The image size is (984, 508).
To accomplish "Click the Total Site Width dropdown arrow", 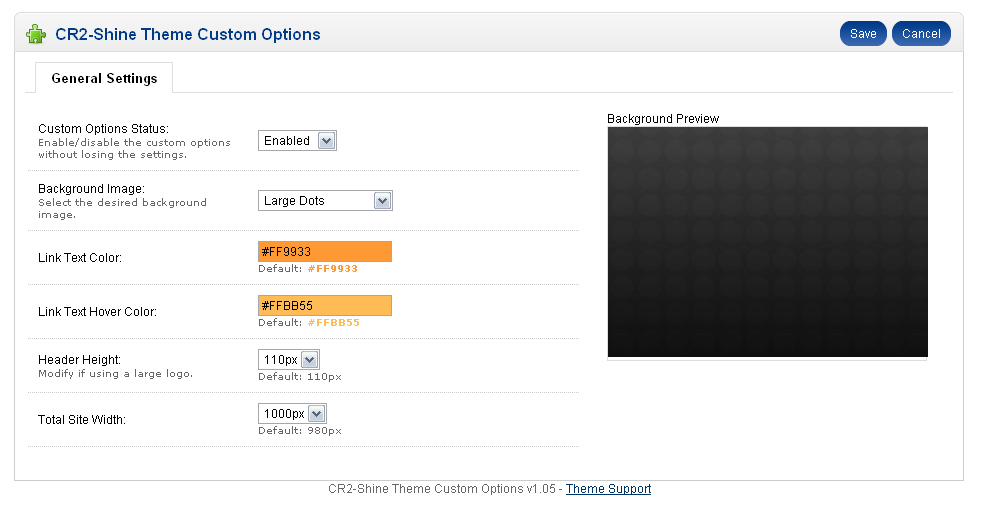I will tap(316, 414).
